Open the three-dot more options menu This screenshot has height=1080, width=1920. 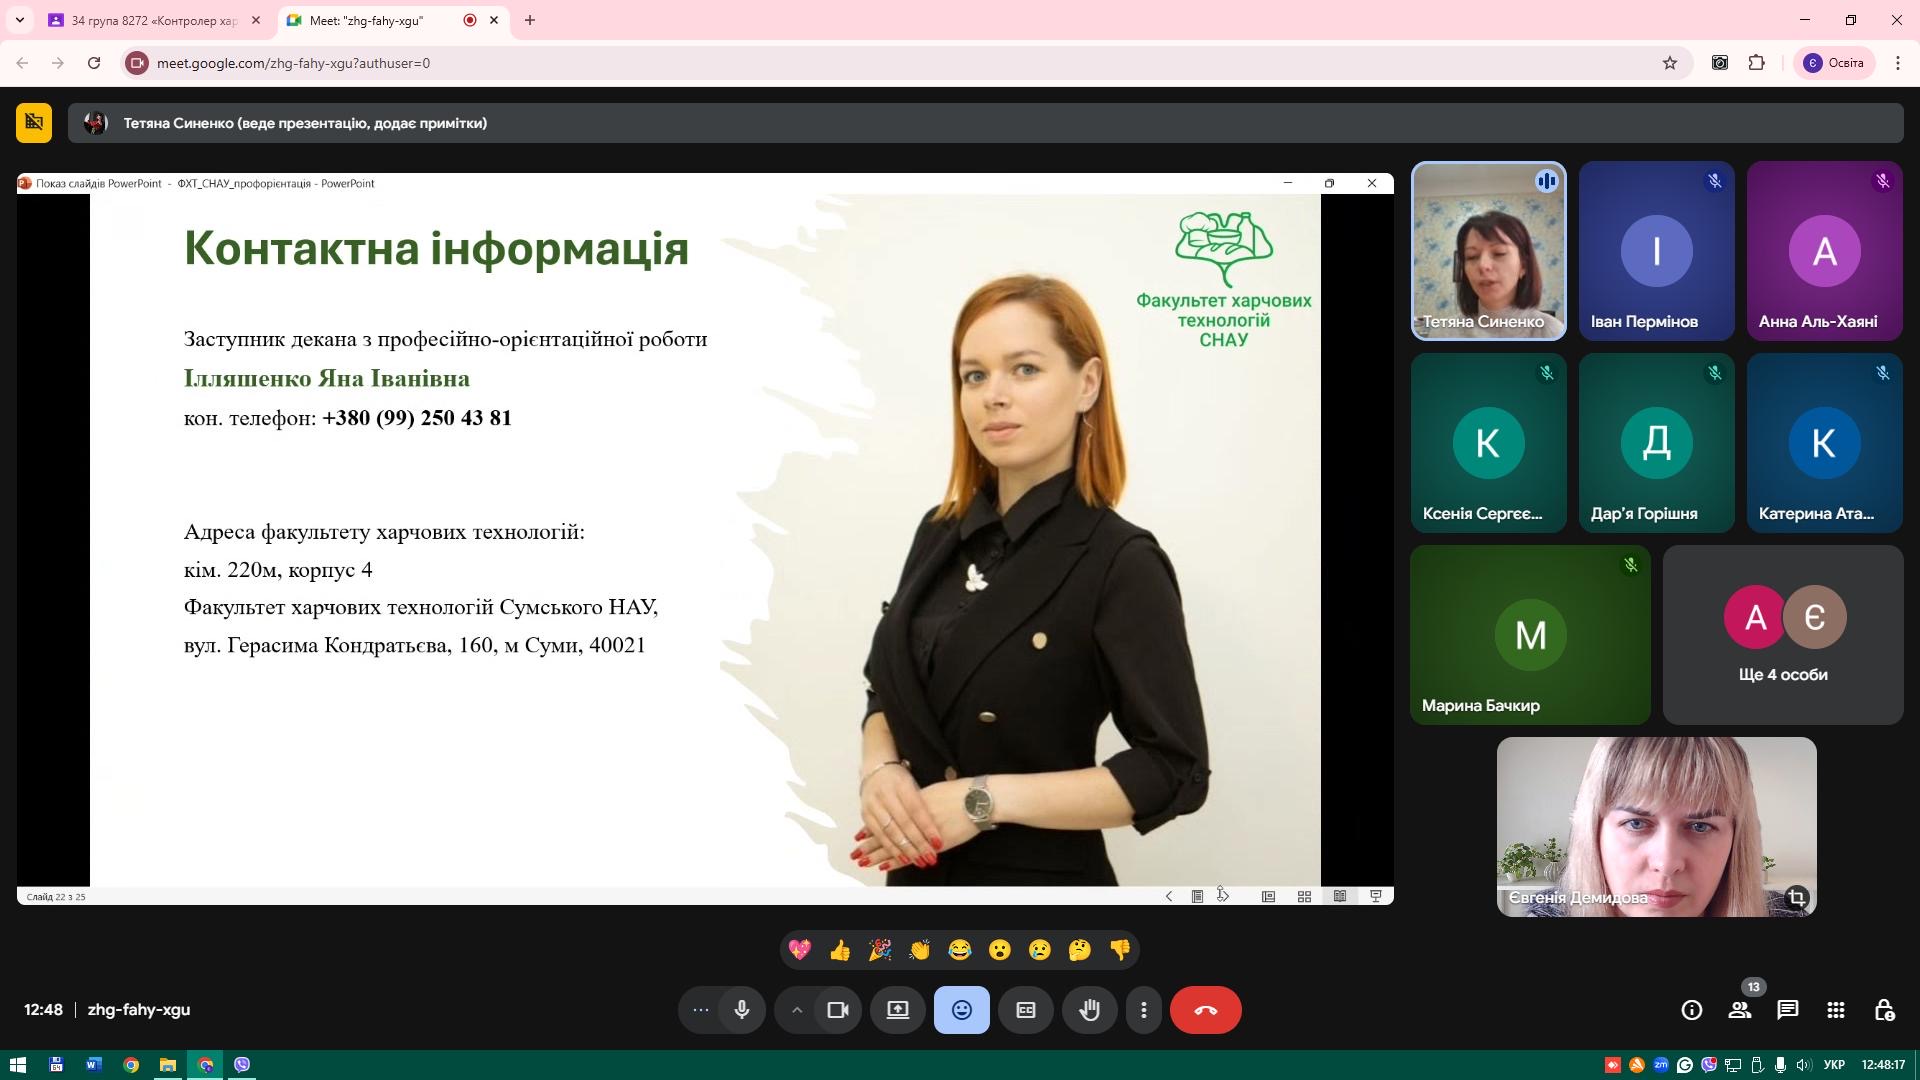[x=1143, y=1010]
